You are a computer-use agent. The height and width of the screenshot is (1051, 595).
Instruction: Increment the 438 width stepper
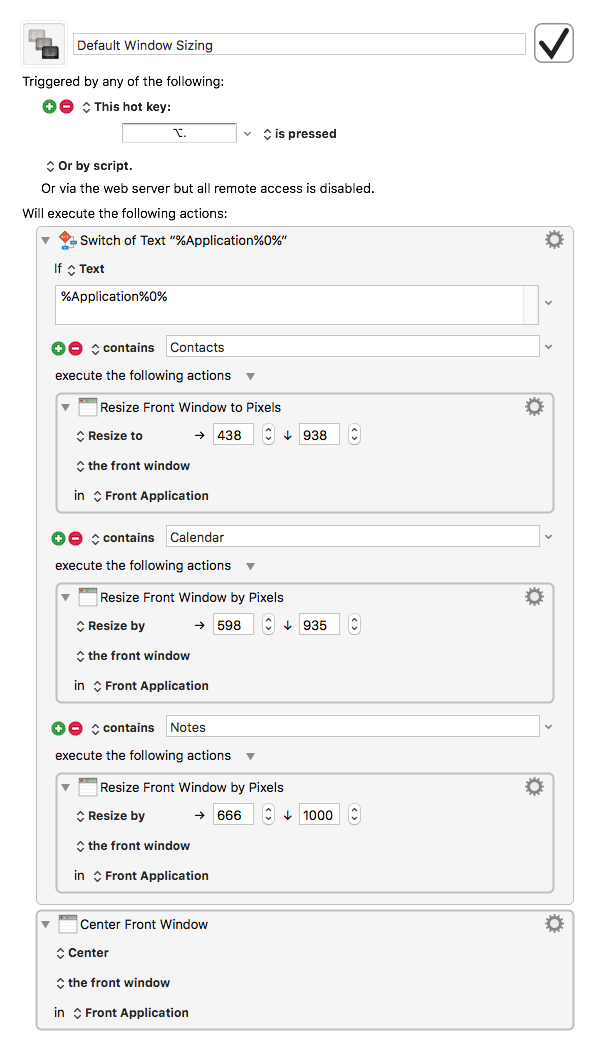click(x=268, y=430)
